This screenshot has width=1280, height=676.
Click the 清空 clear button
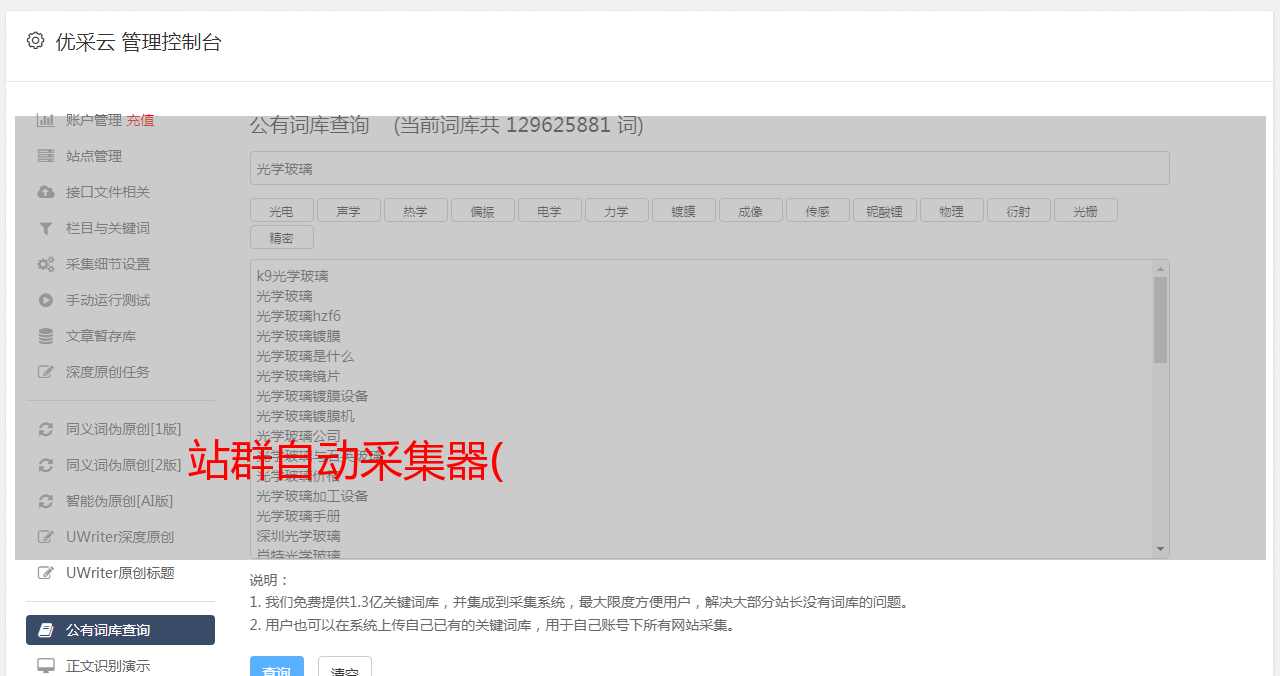345,667
